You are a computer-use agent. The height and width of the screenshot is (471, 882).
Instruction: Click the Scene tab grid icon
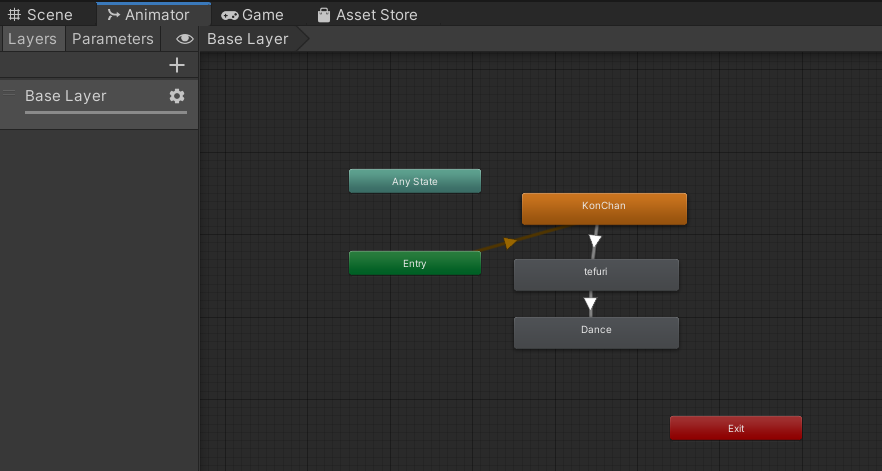pos(15,15)
